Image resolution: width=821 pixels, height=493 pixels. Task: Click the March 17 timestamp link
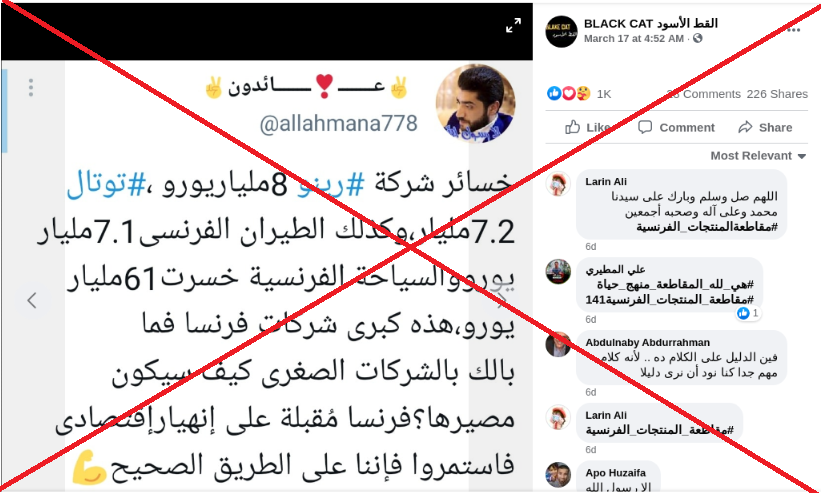(634, 39)
